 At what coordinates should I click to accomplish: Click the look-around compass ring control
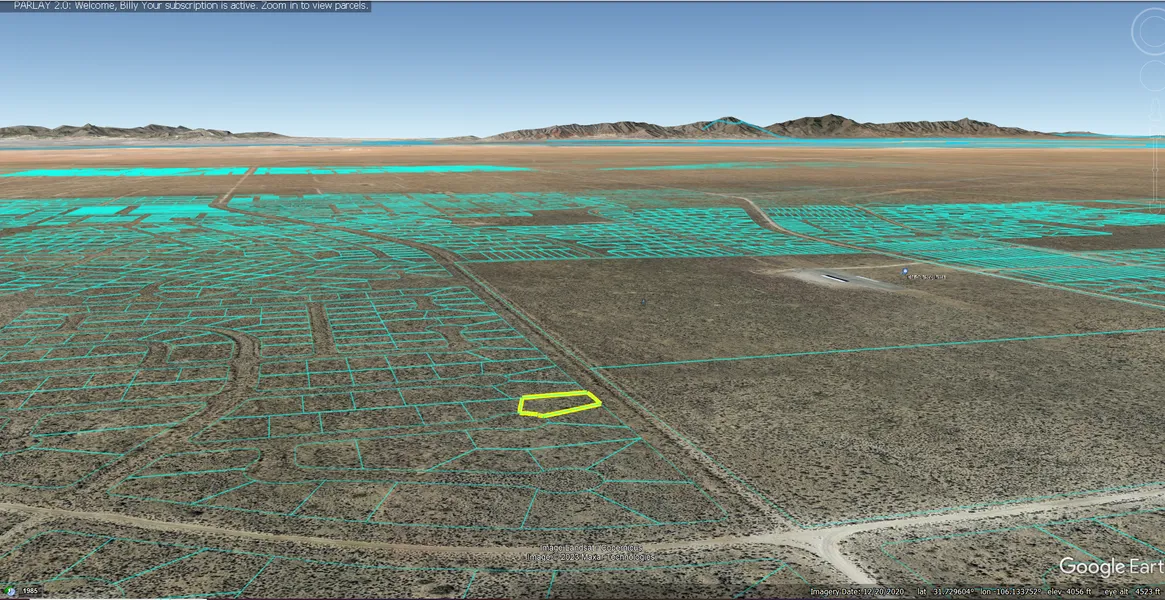tap(1151, 32)
